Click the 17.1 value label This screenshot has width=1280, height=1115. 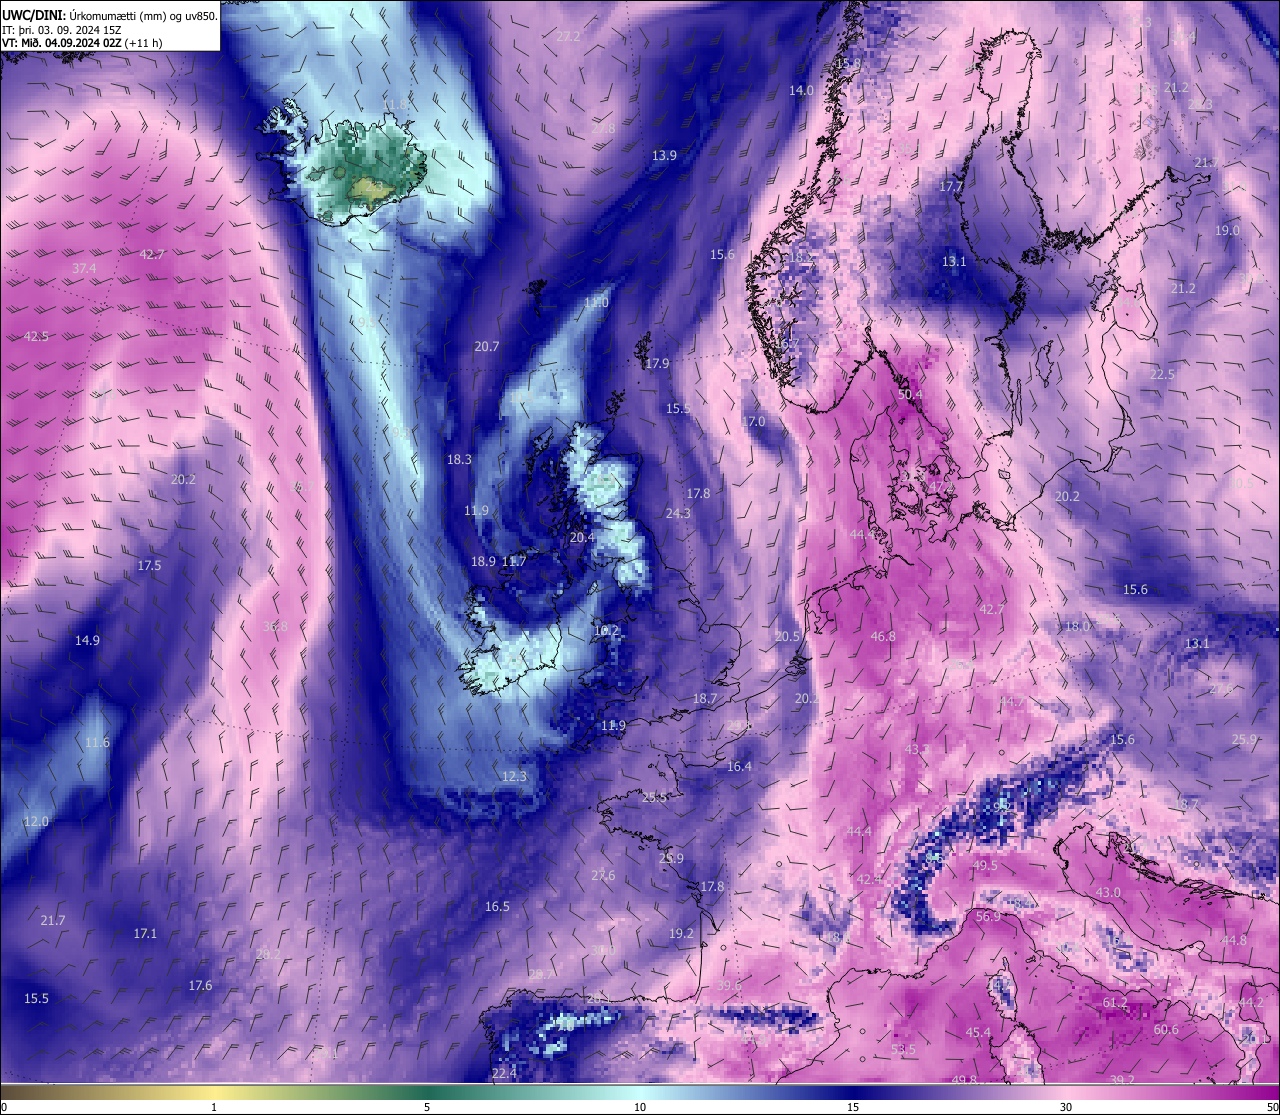coord(145,933)
